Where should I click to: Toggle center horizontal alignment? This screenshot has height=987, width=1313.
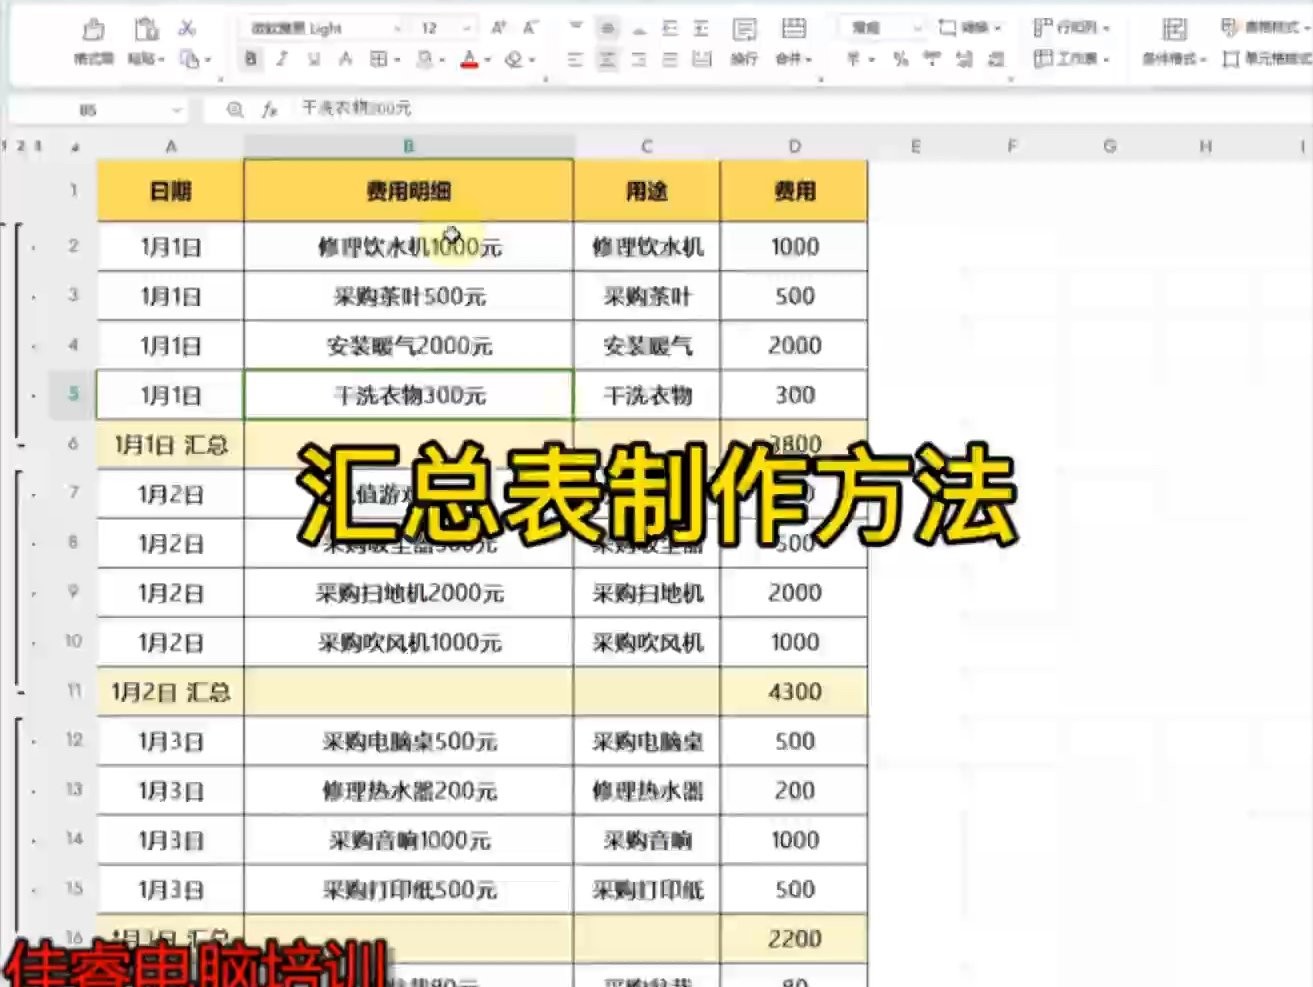pos(607,60)
